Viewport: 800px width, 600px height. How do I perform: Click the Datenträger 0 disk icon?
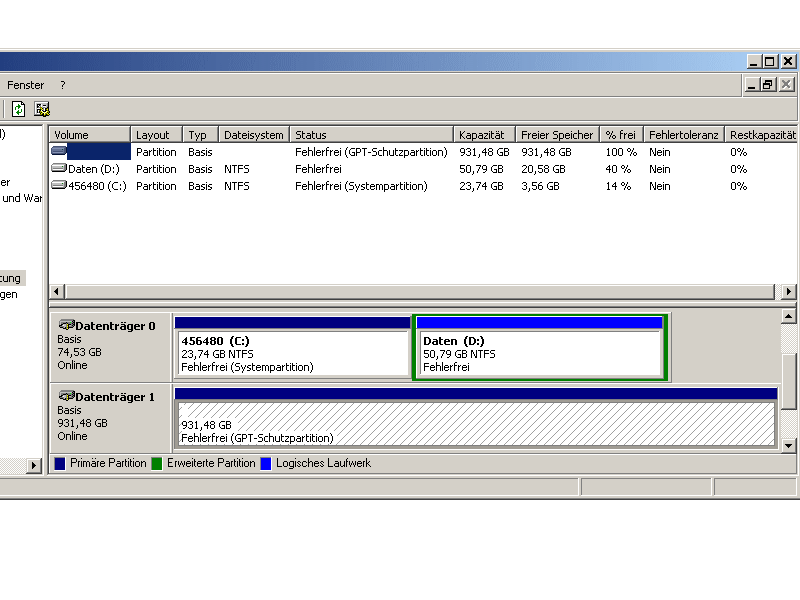click(67, 325)
